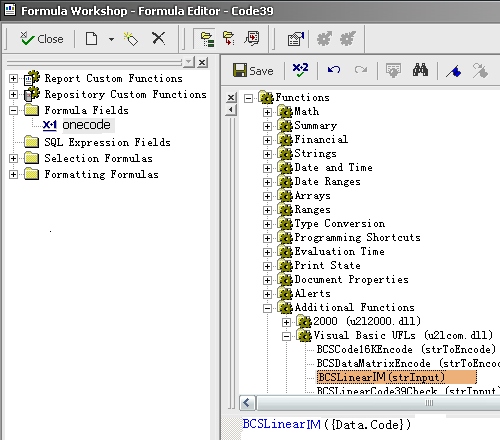Expand the 2000 (u212000.dll) node
The width and height of the screenshot is (500, 440).
point(286,322)
